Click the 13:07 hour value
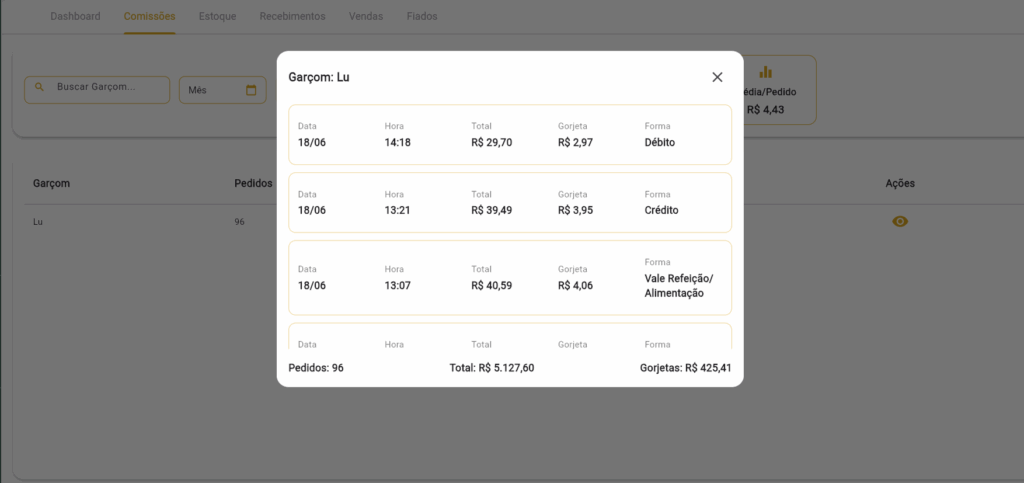This screenshot has height=483, width=1024. (x=398, y=285)
